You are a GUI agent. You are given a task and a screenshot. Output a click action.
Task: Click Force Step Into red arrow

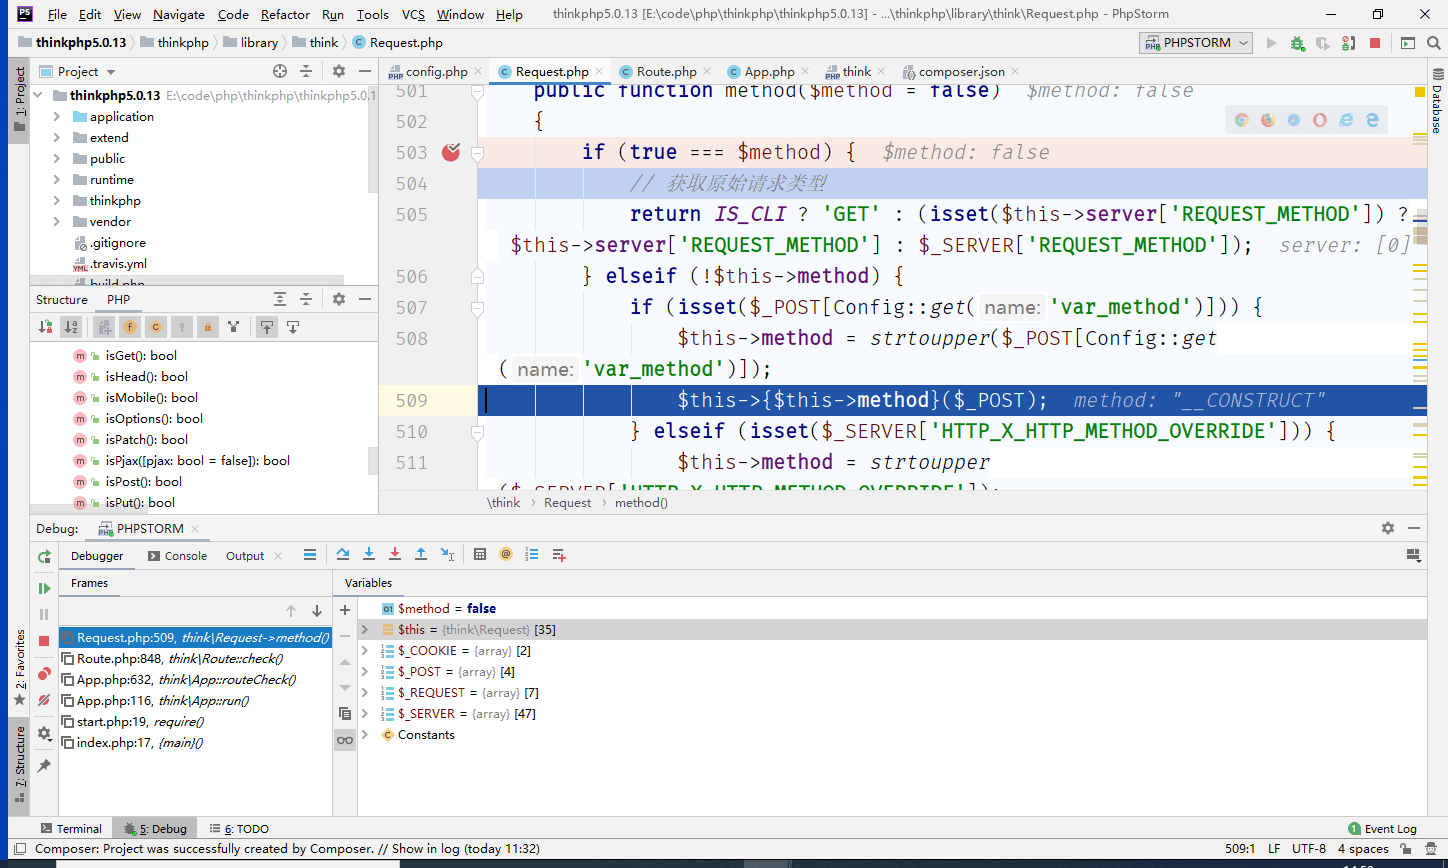pyautogui.click(x=395, y=554)
